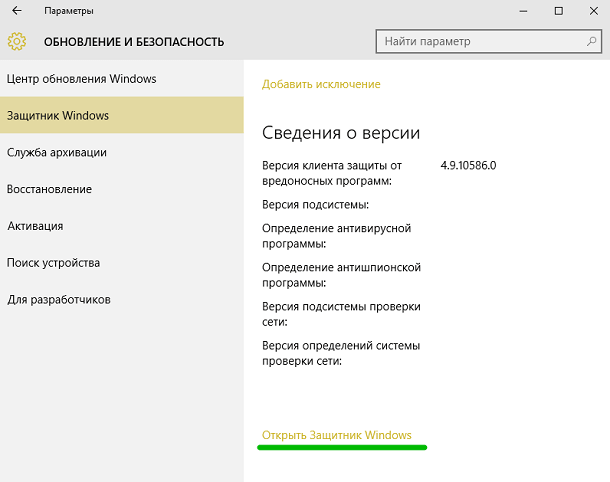Select Для разработчиков sidebar item
Image resolution: width=610 pixels, height=482 pixels.
[58, 300]
